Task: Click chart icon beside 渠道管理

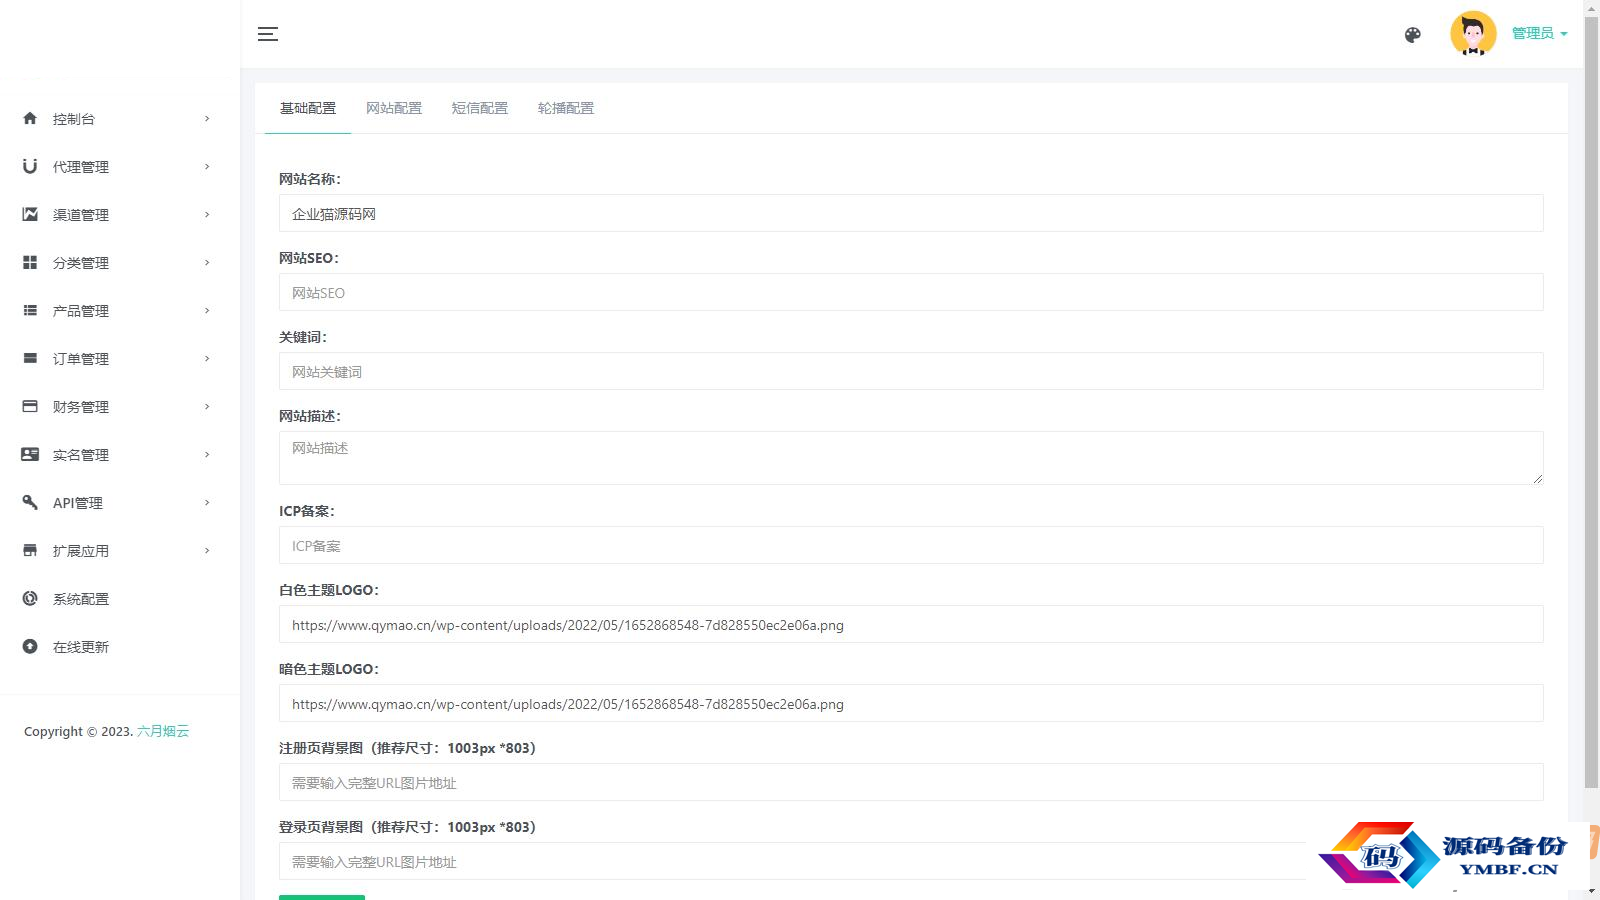Action: pyautogui.click(x=30, y=214)
